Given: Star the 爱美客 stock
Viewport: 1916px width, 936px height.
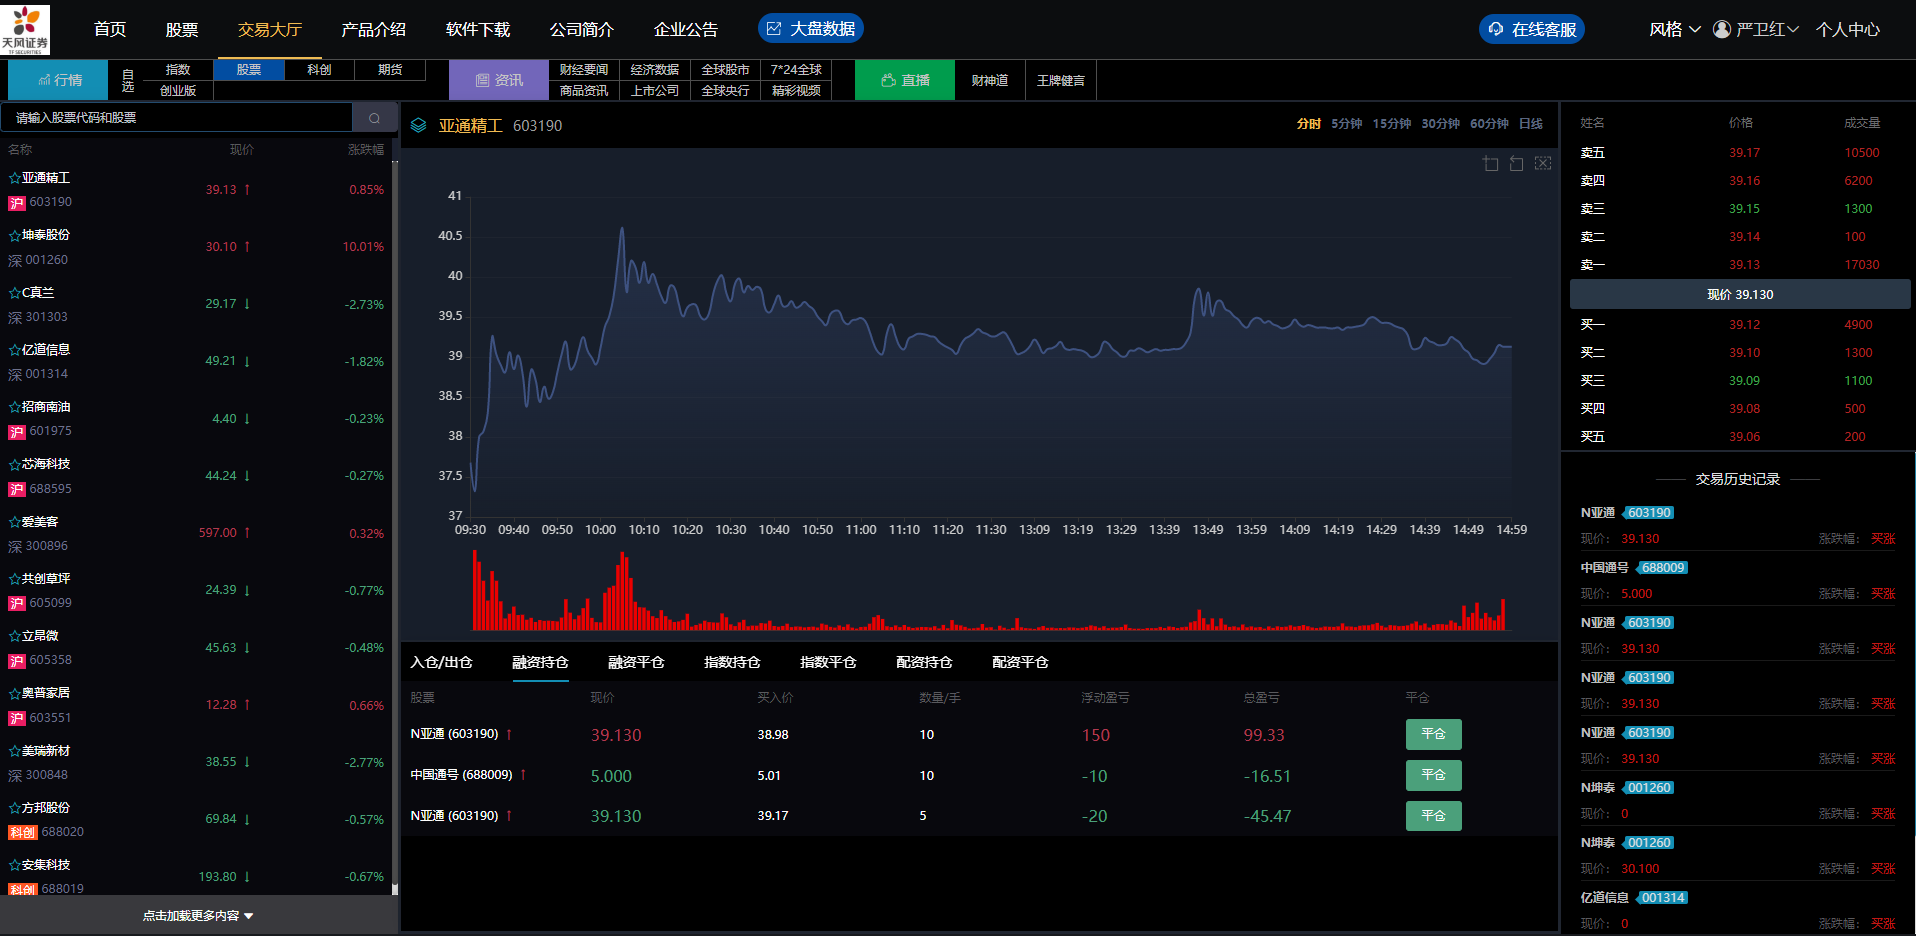Looking at the screenshot, I should [15, 522].
